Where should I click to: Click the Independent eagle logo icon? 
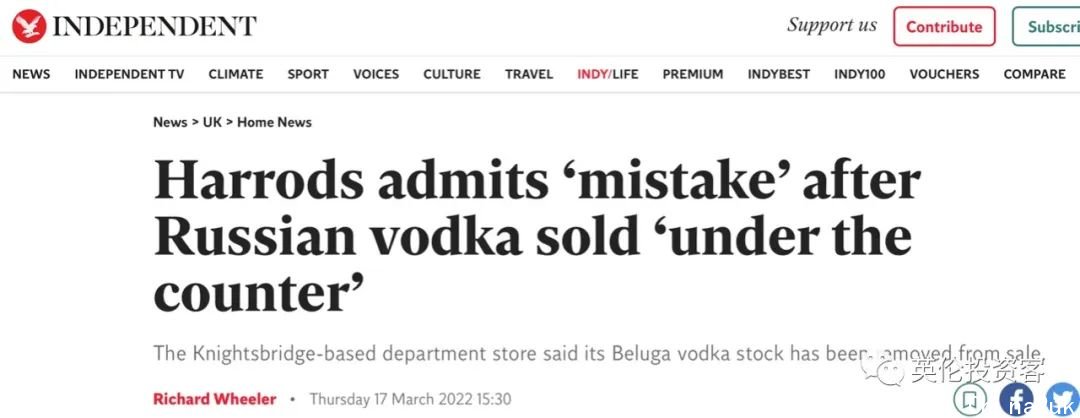click(29, 27)
